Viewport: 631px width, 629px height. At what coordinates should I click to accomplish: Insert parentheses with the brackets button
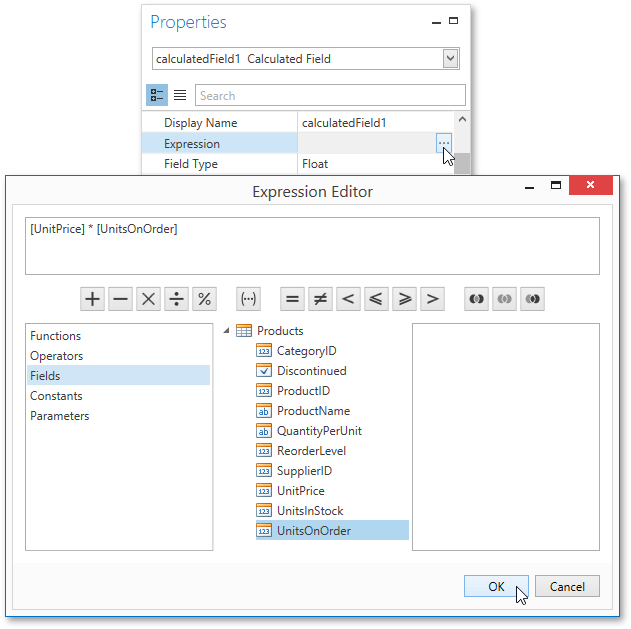[248, 299]
